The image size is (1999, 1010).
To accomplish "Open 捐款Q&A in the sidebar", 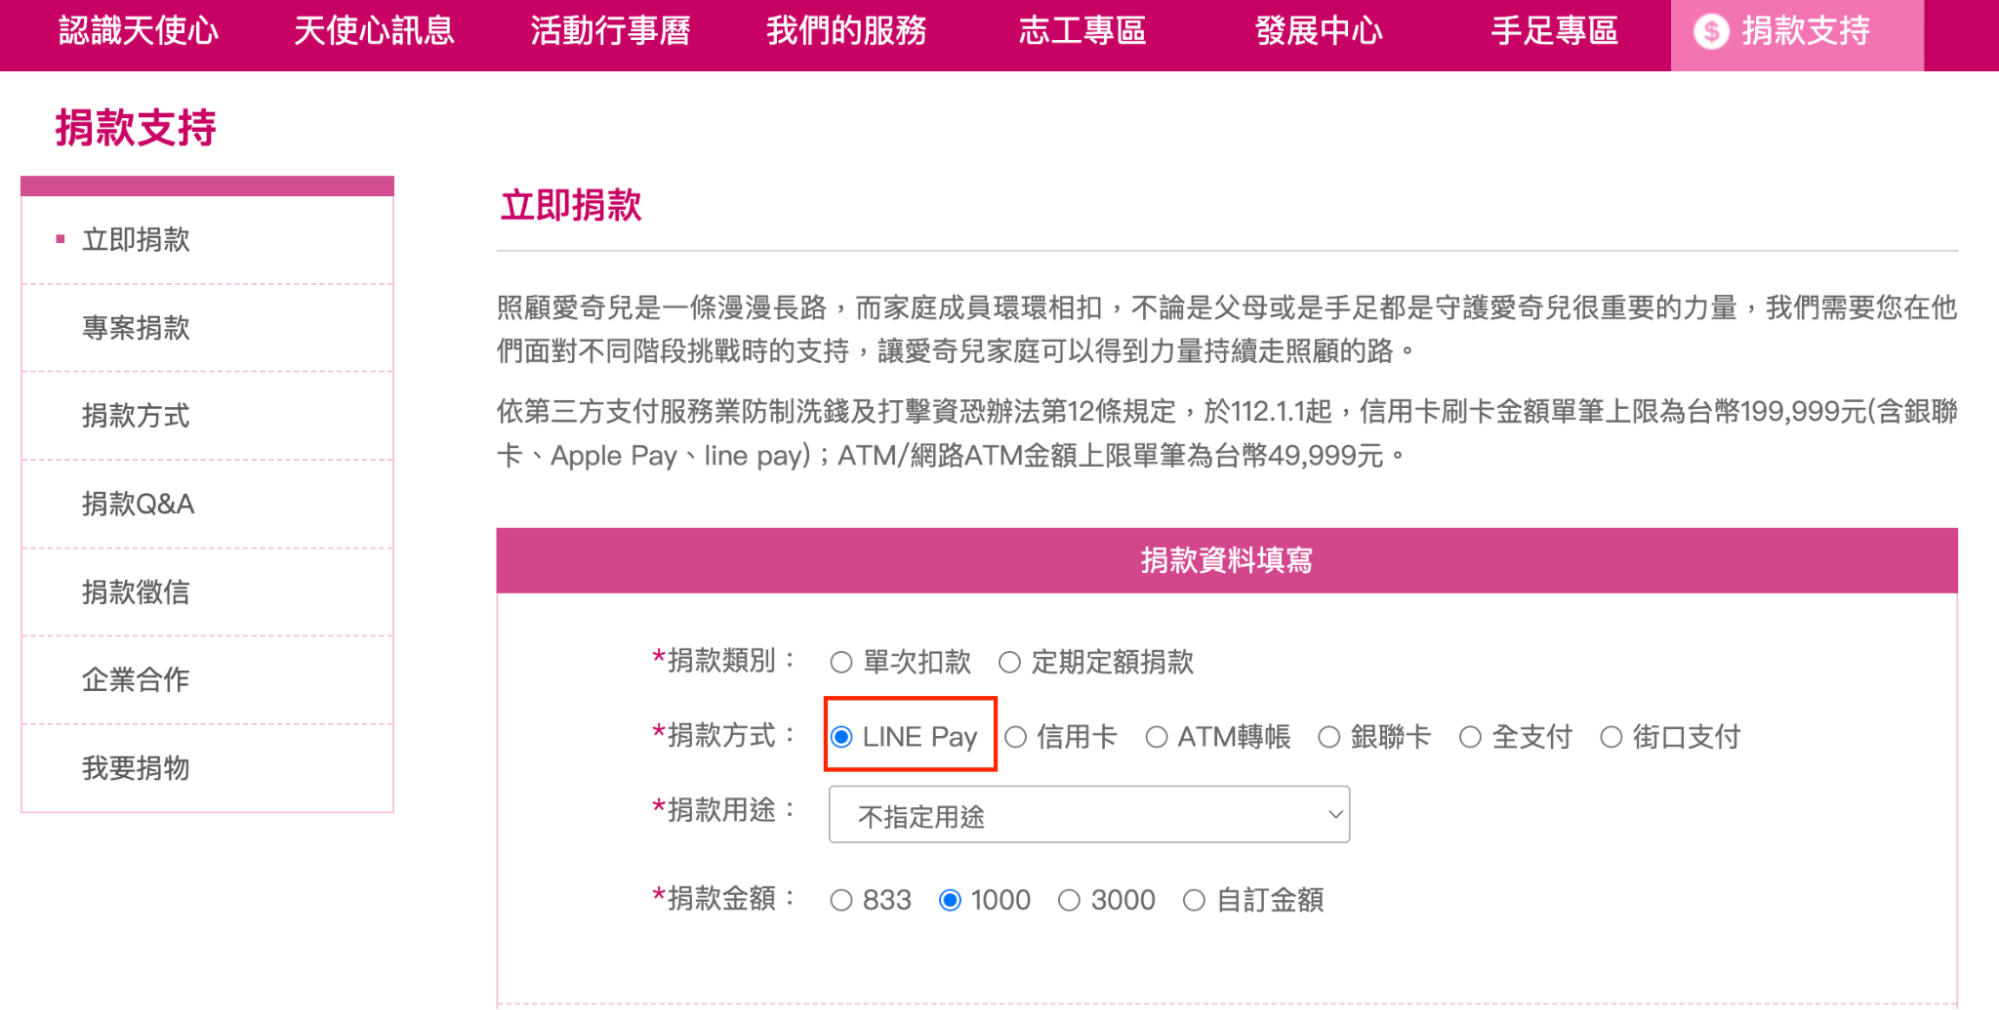I will (138, 504).
